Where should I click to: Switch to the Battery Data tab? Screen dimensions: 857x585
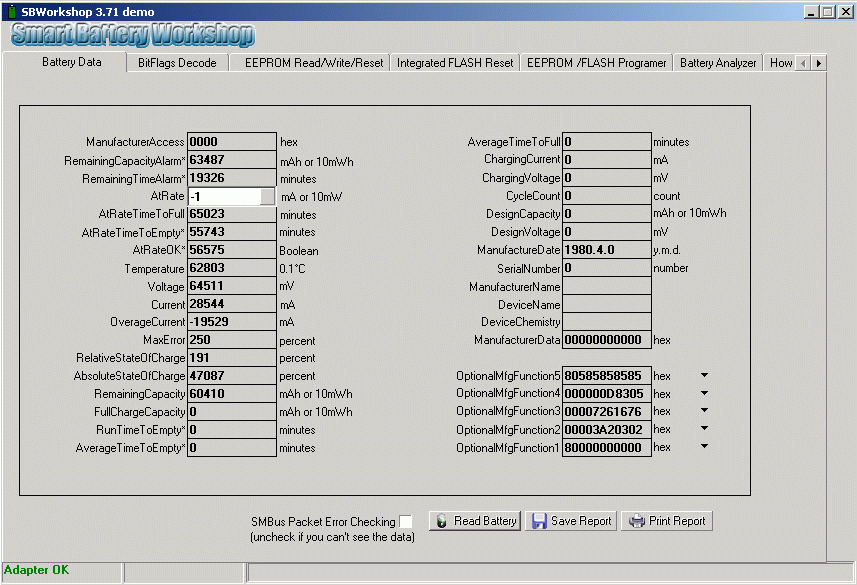tap(72, 62)
